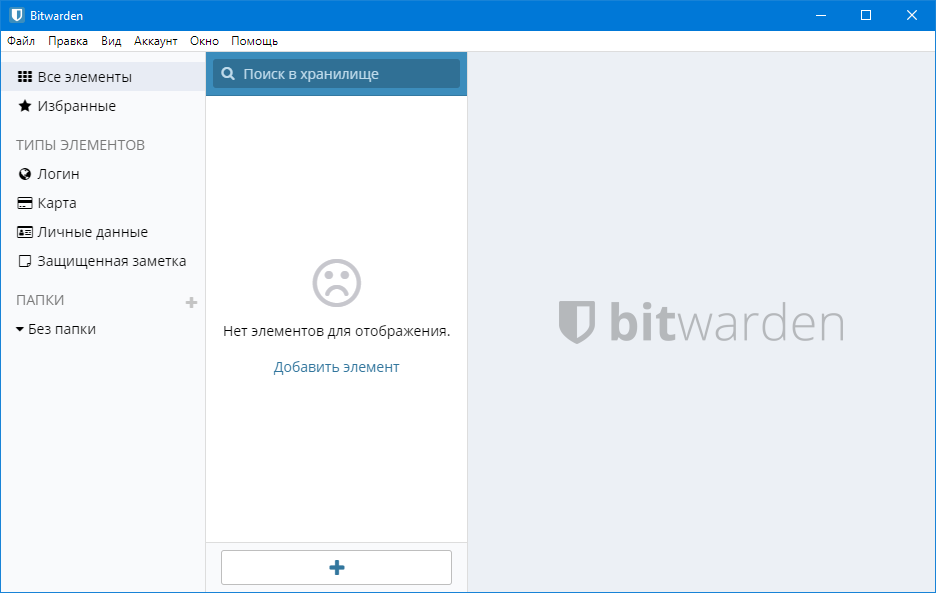The height and width of the screenshot is (593, 936).
Task: Collapse the Без папки folder arrow
Action: tap(20, 329)
